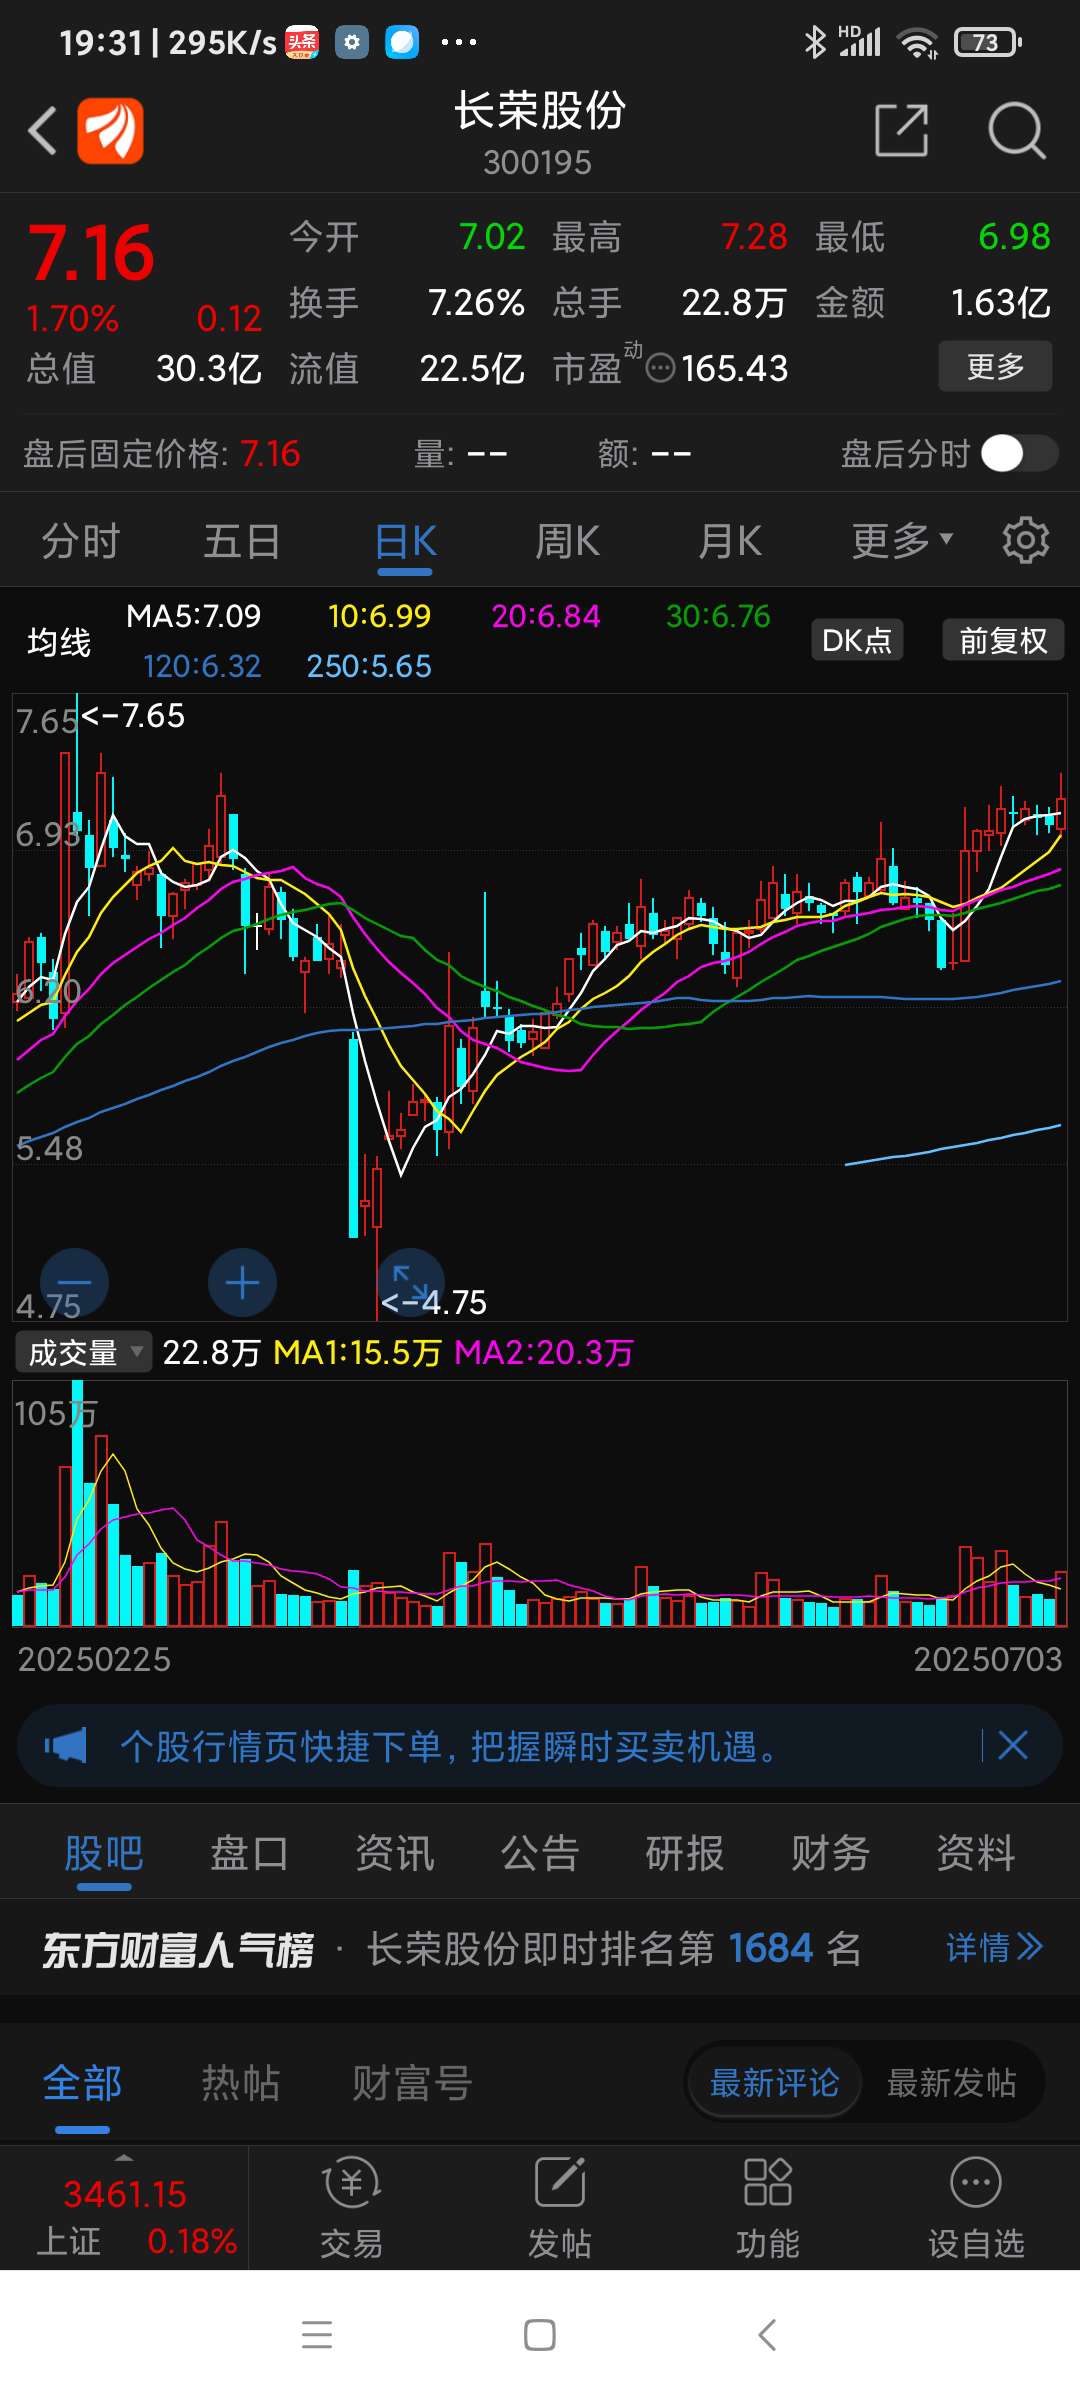Zoom in chart with plus button
This screenshot has width=1080, height=2400.
click(242, 1282)
